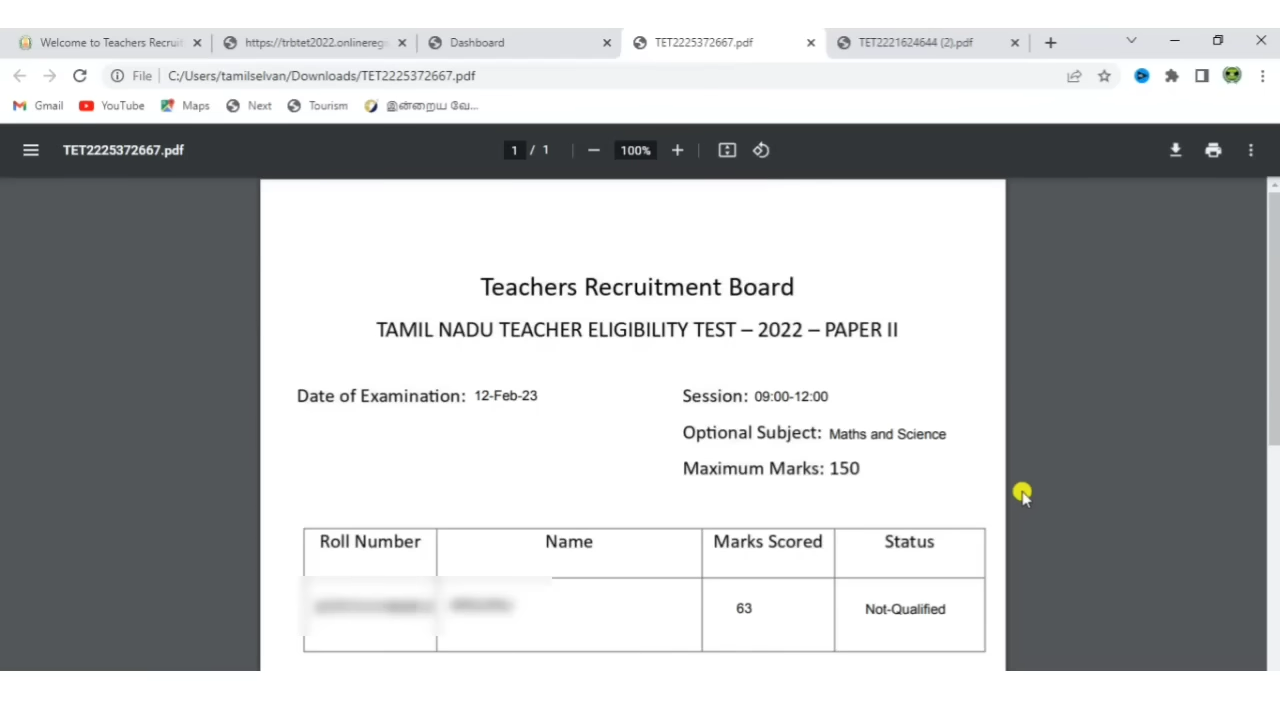The height and width of the screenshot is (720, 1280).
Task: Click the Status column header
Action: (x=909, y=542)
